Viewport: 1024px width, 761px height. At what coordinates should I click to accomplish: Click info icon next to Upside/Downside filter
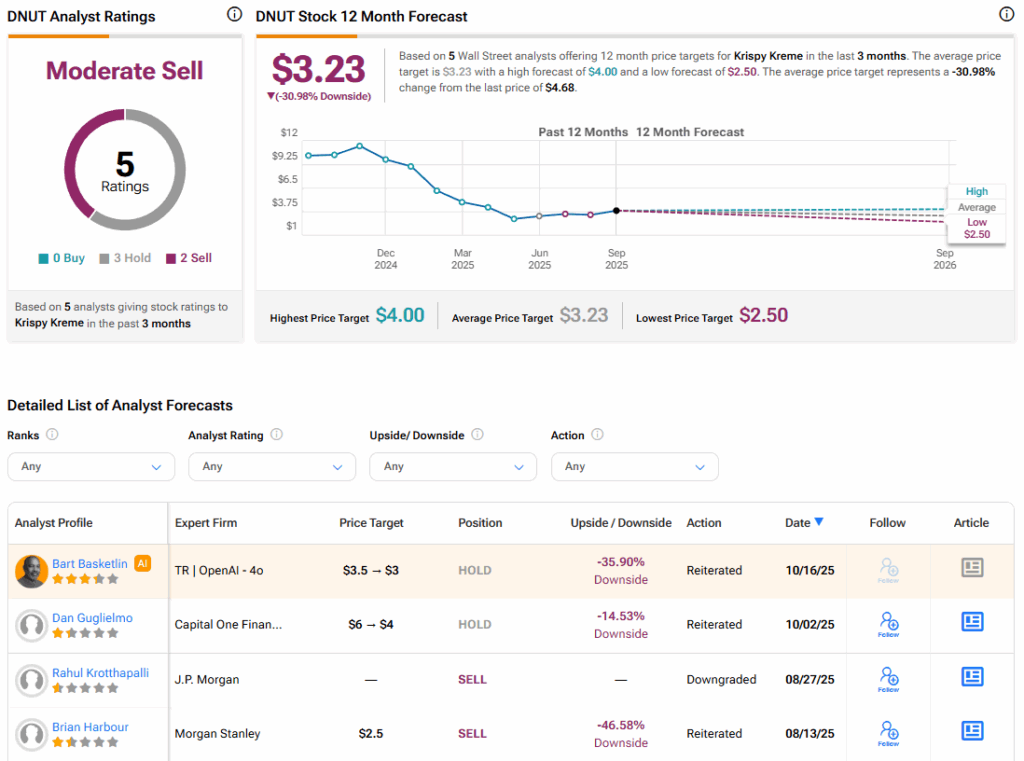477,435
